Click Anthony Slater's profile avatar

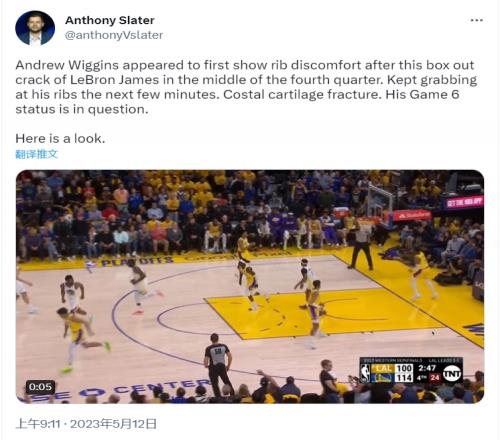click(35, 28)
